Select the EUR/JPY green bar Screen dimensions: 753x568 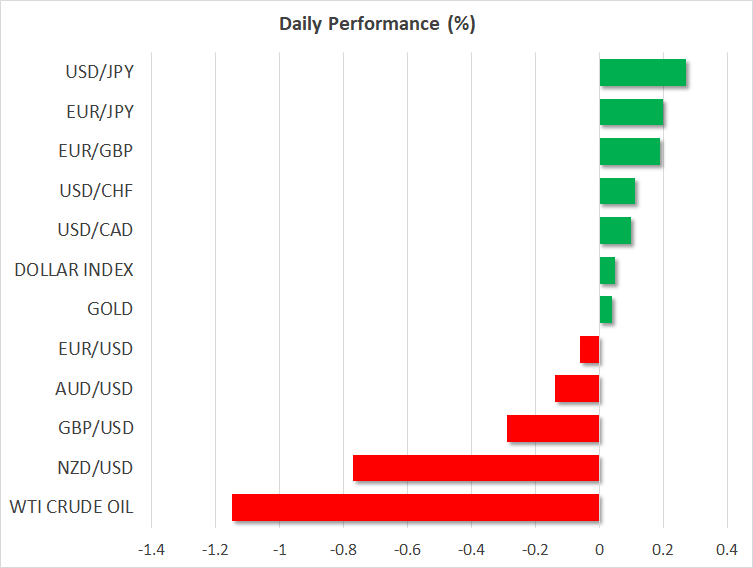pos(631,112)
